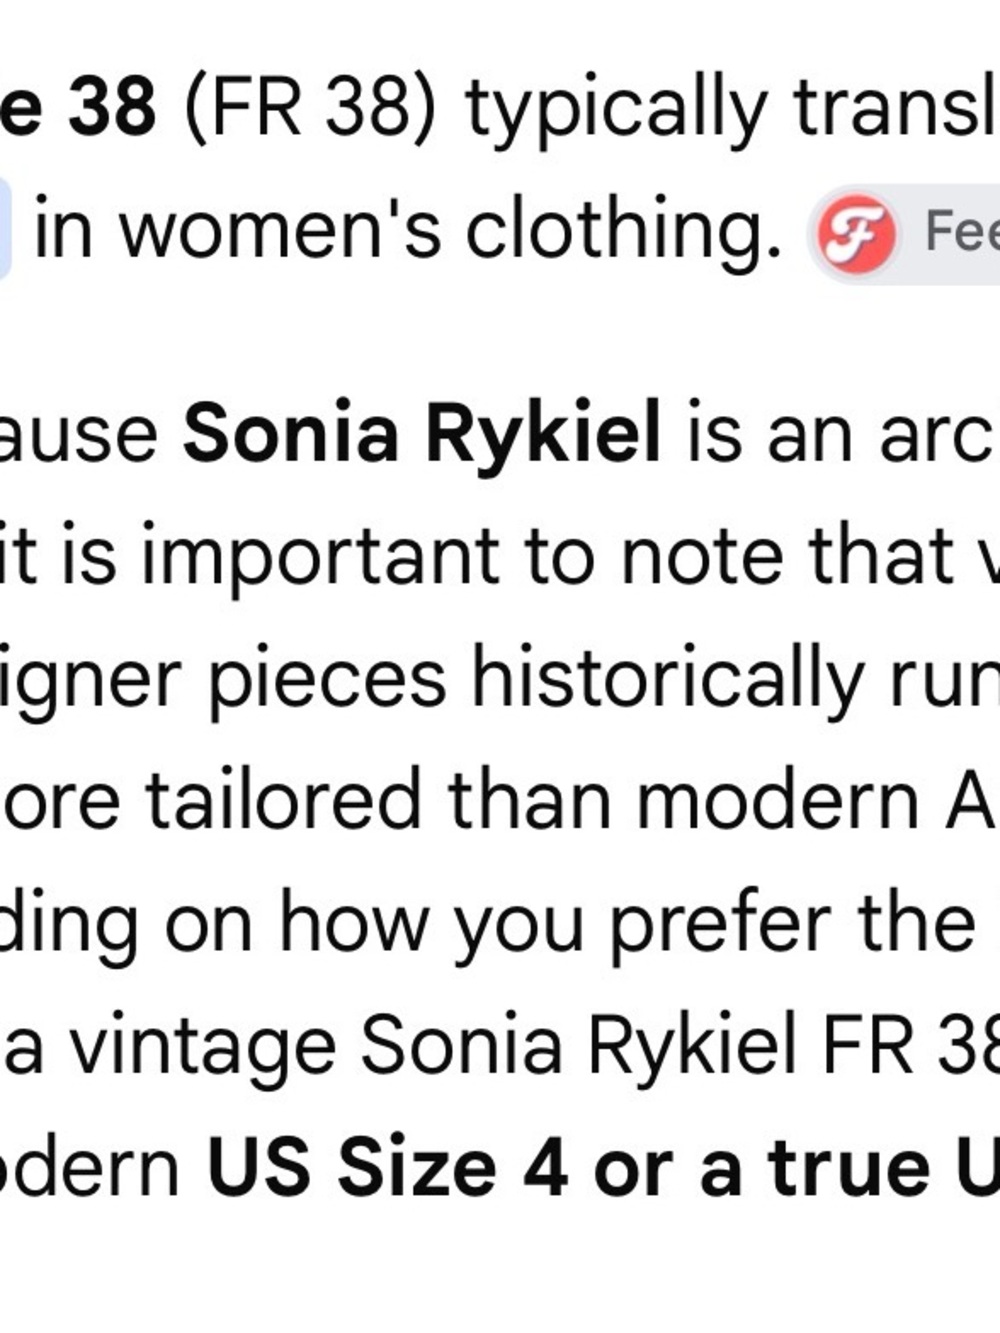The height and width of the screenshot is (1333, 1000).
Task: Click the bold 'Sonia Rykiel' name
Action: 422,434
